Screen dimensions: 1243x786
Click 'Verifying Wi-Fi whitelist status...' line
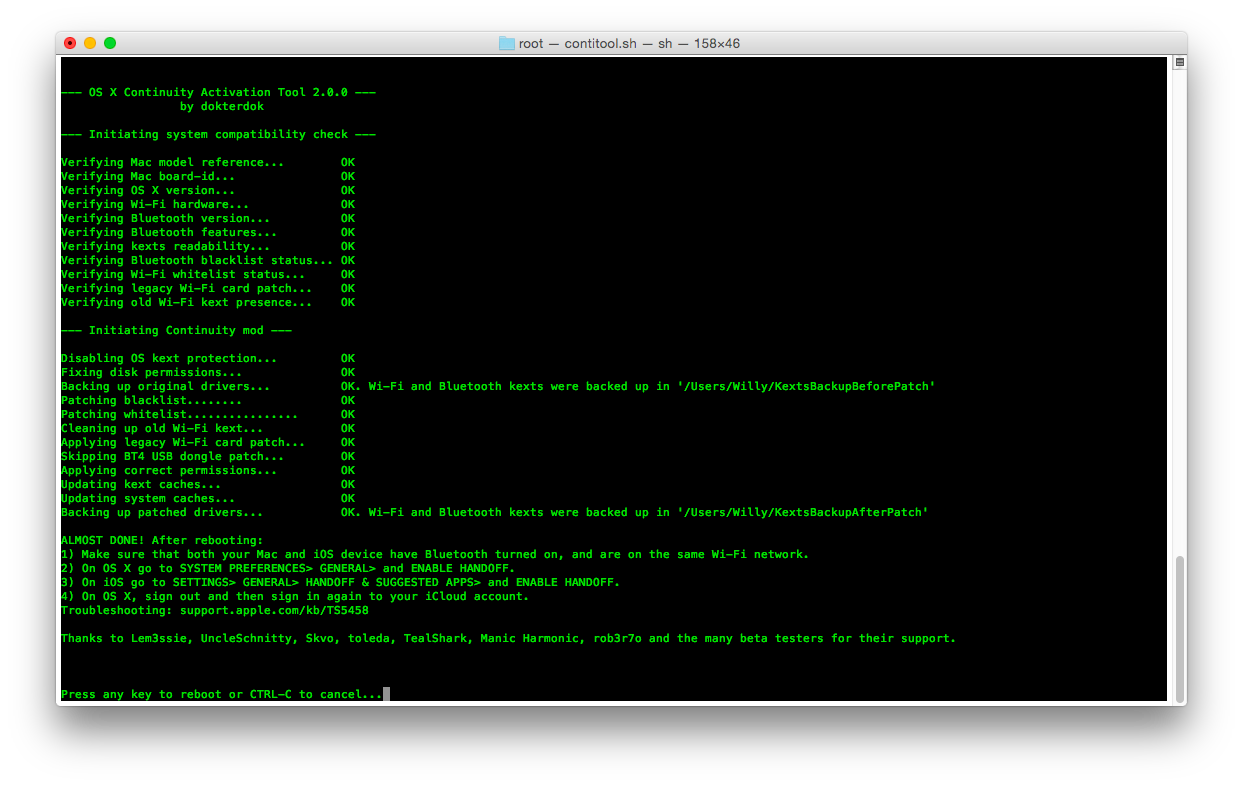(208, 274)
